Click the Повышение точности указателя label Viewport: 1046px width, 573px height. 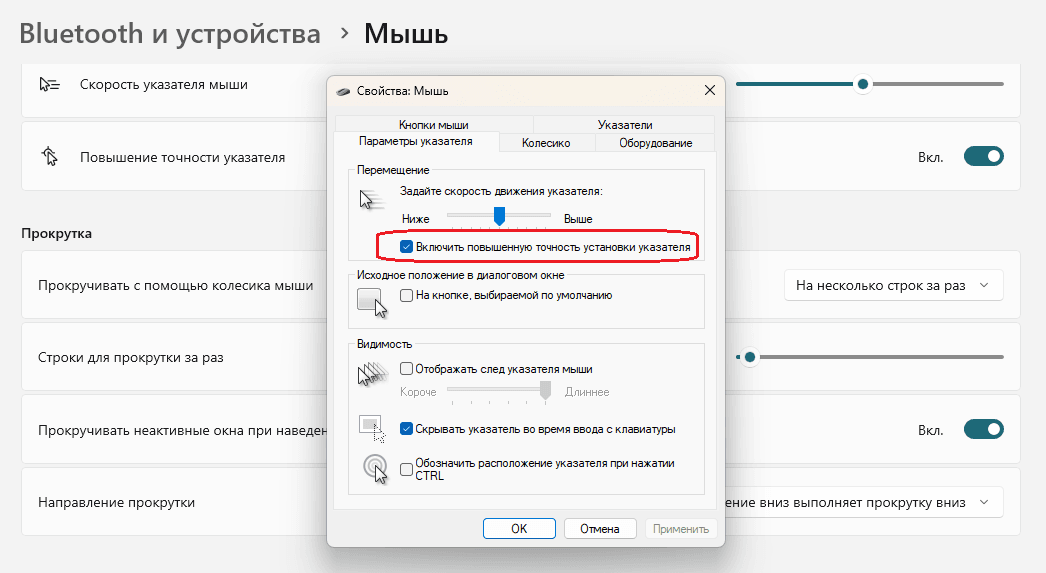pos(183,157)
